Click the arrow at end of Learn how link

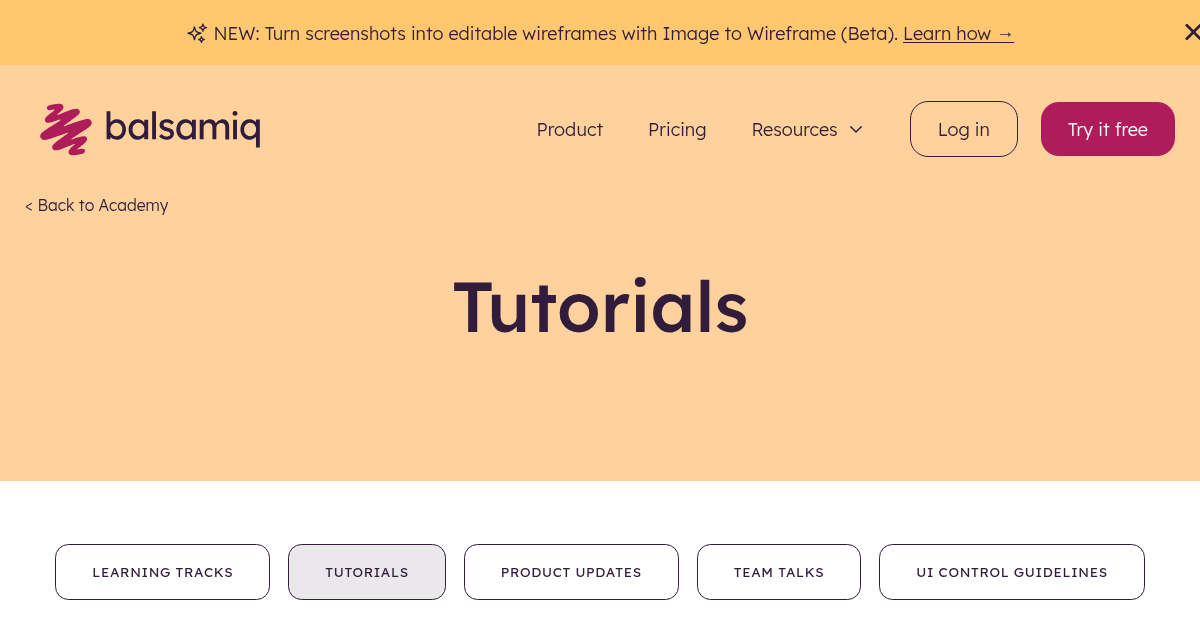[x=1004, y=33]
